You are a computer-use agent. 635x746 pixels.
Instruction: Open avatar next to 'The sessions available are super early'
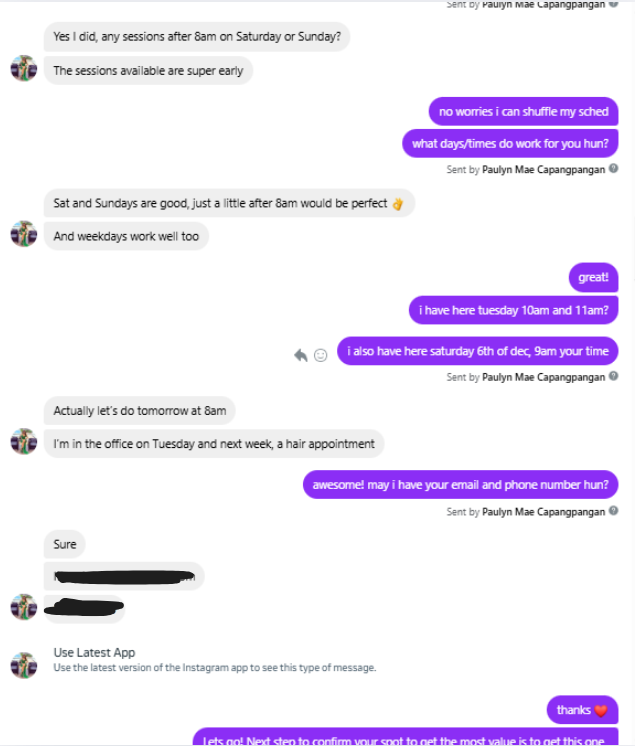click(24, 68)
